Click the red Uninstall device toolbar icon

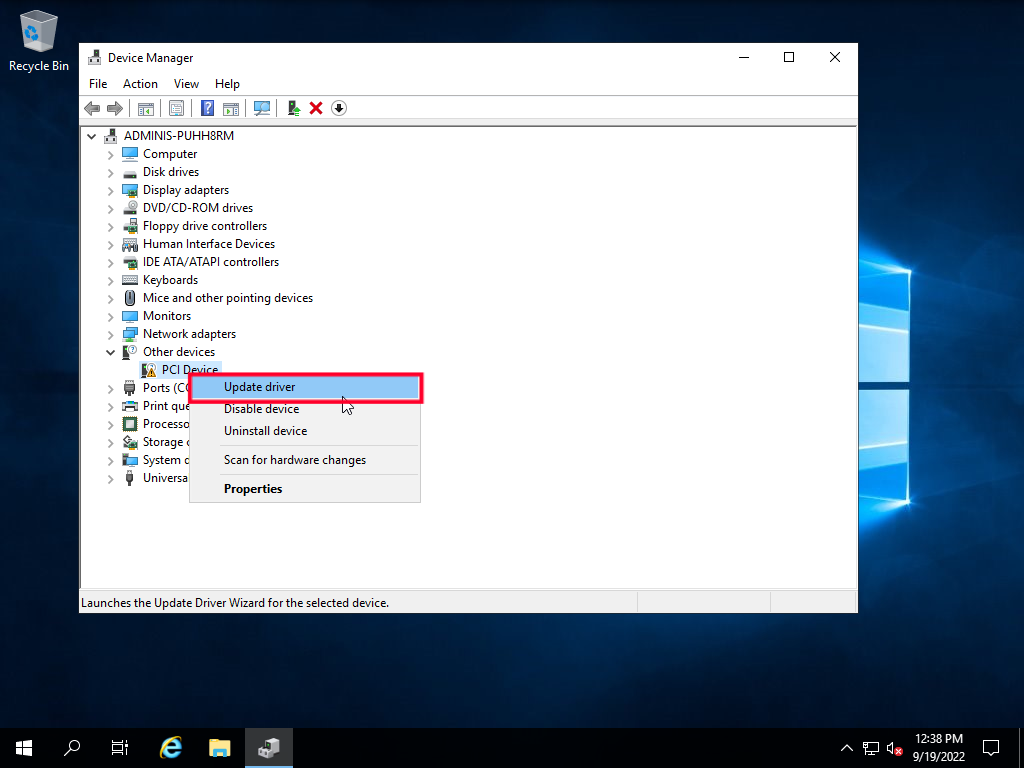[316, 108]
